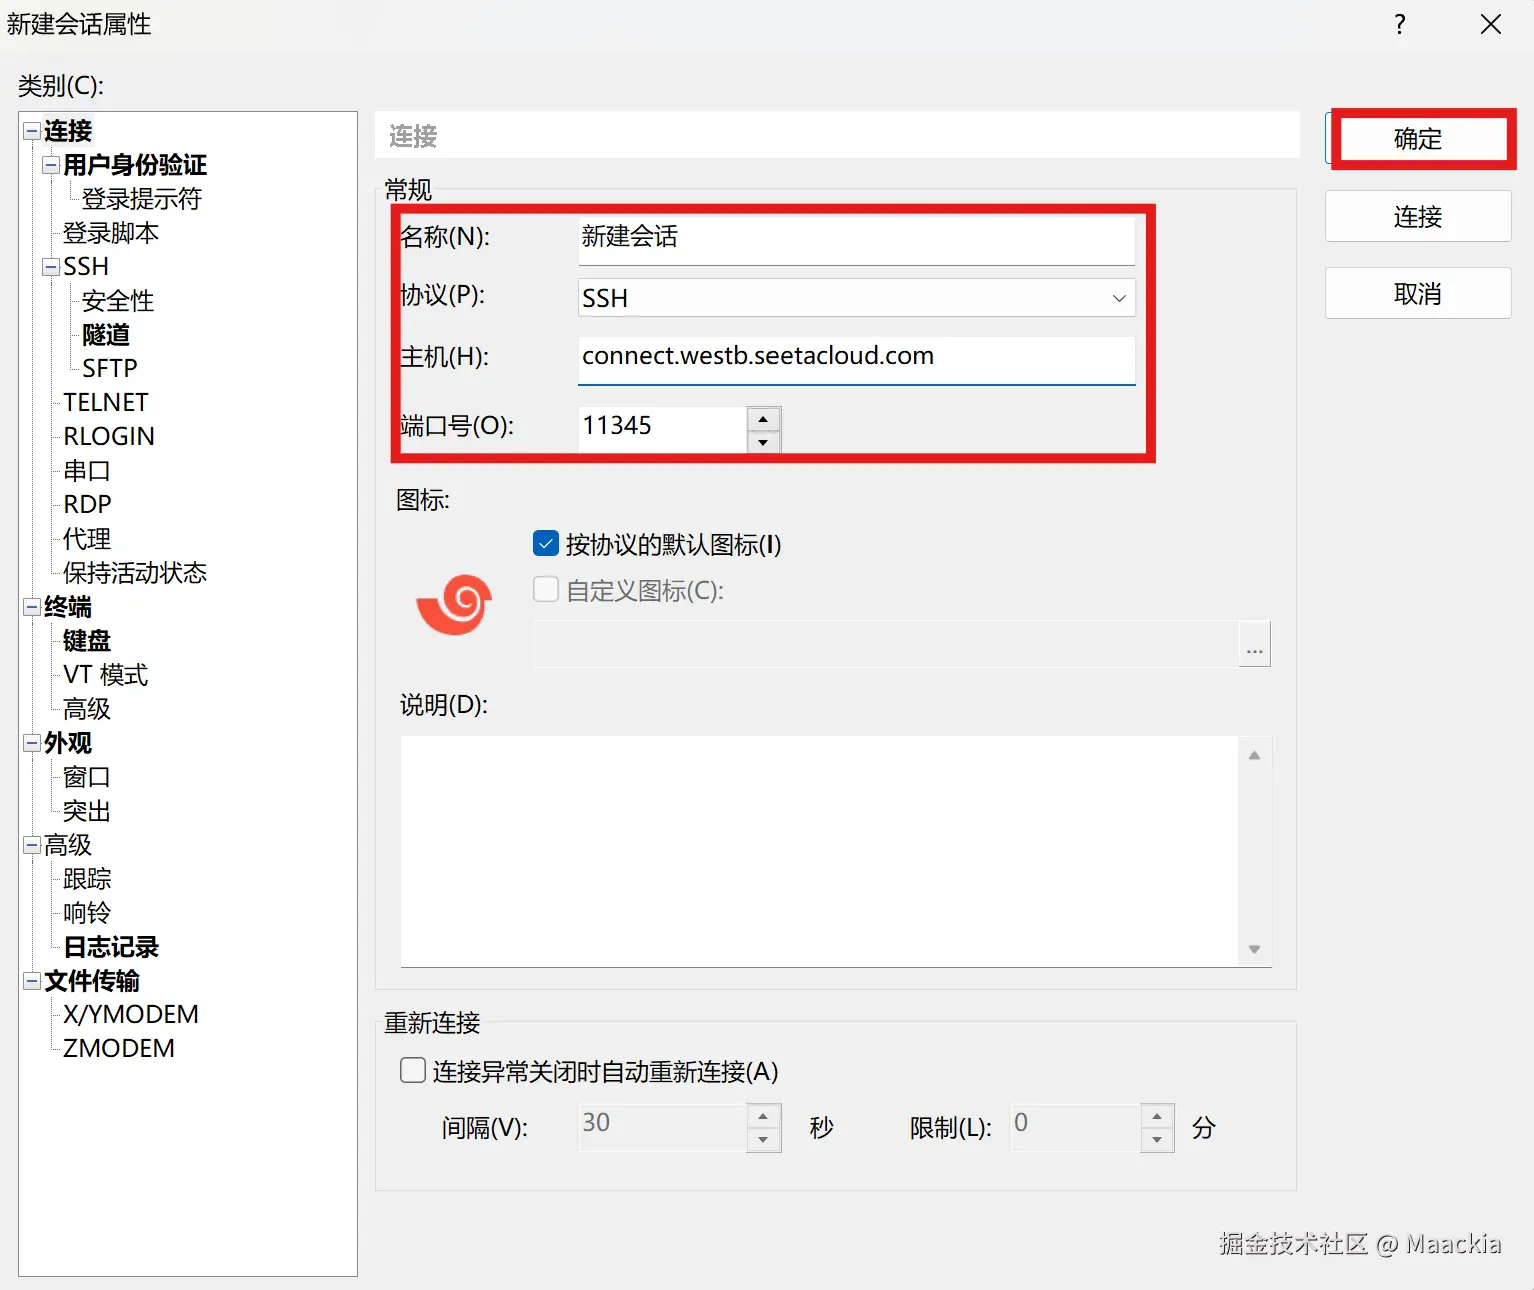This screenshot has width=1534, height=1290.
Task: Collapse the 用户身份验证 tree node
Action: tap(51, 165)
